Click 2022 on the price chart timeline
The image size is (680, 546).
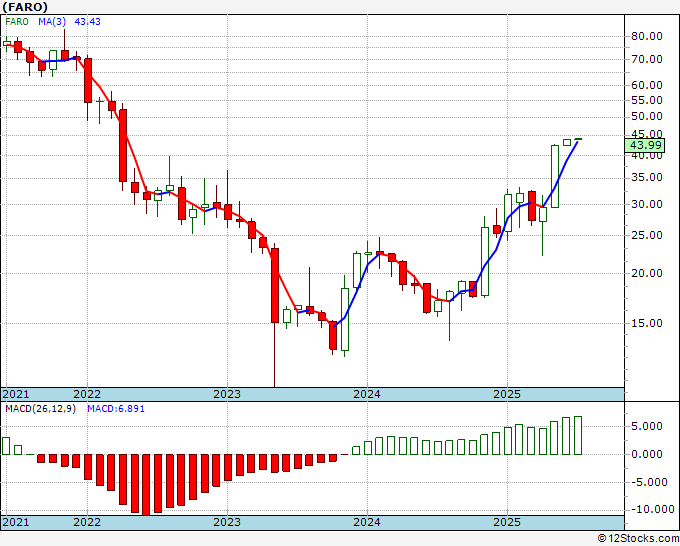(x=87, y=394)
